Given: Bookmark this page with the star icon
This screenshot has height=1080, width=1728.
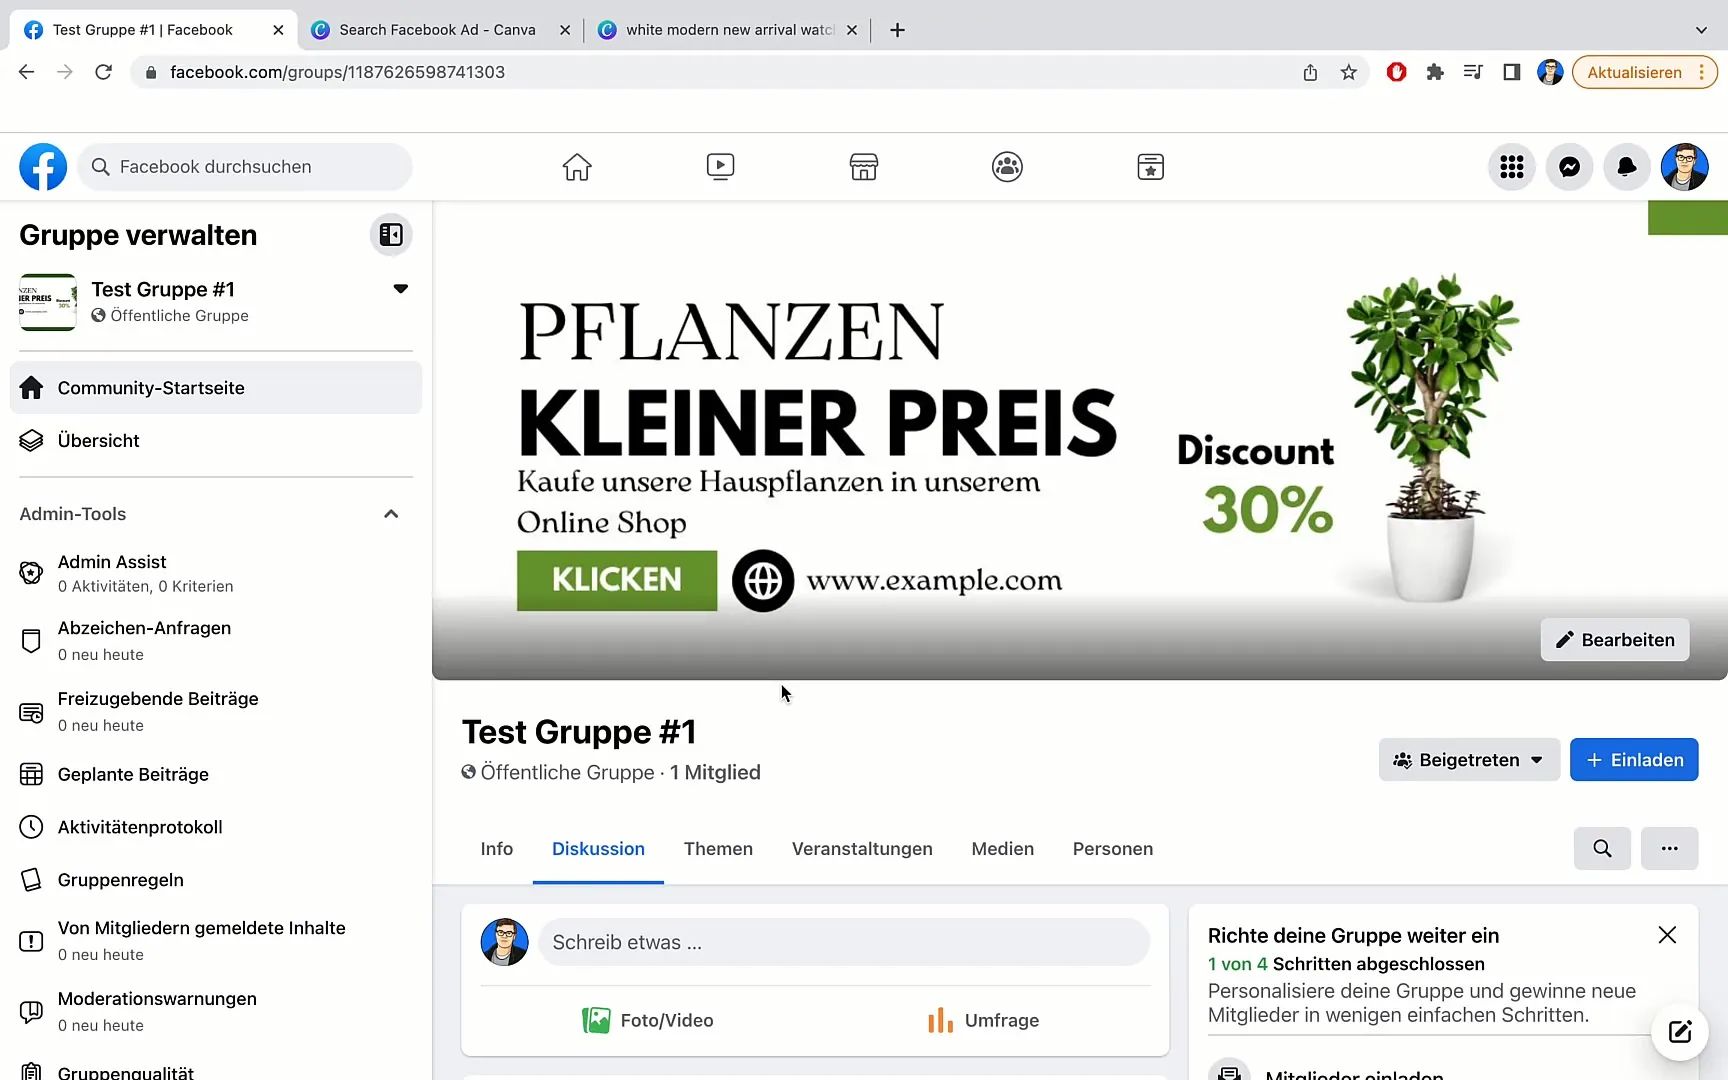Looking at the screenshot, I should click(1349, 72).
